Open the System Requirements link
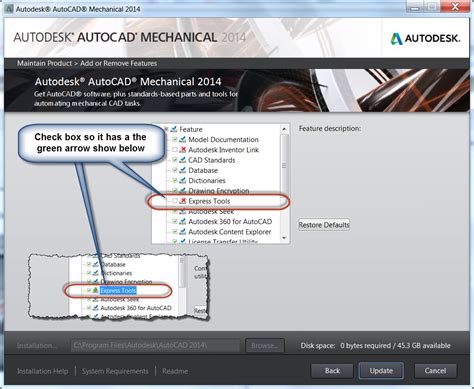 (115, 371)
